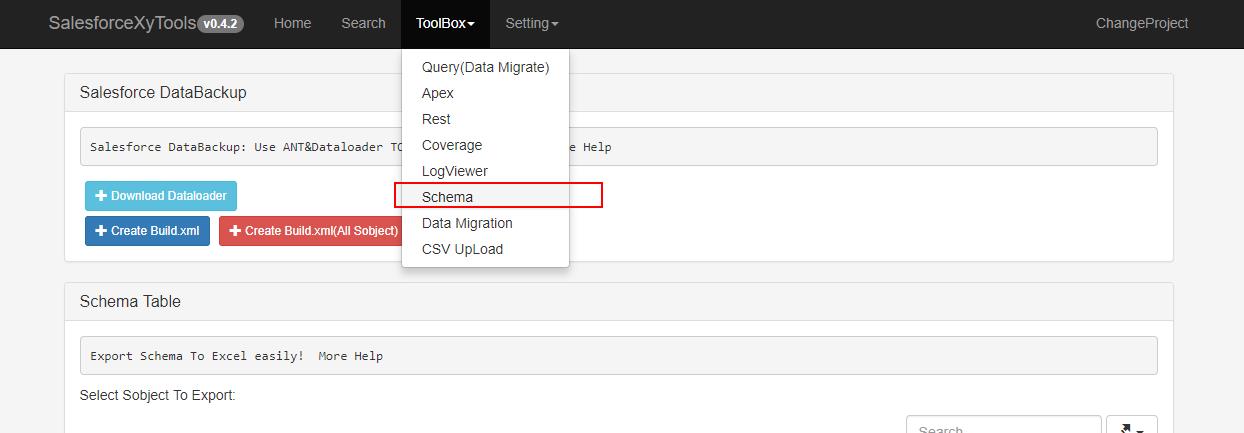Click Create Build.xml(All Sobject) button
Screen dimensions: 1244x433
coord(312,231)
